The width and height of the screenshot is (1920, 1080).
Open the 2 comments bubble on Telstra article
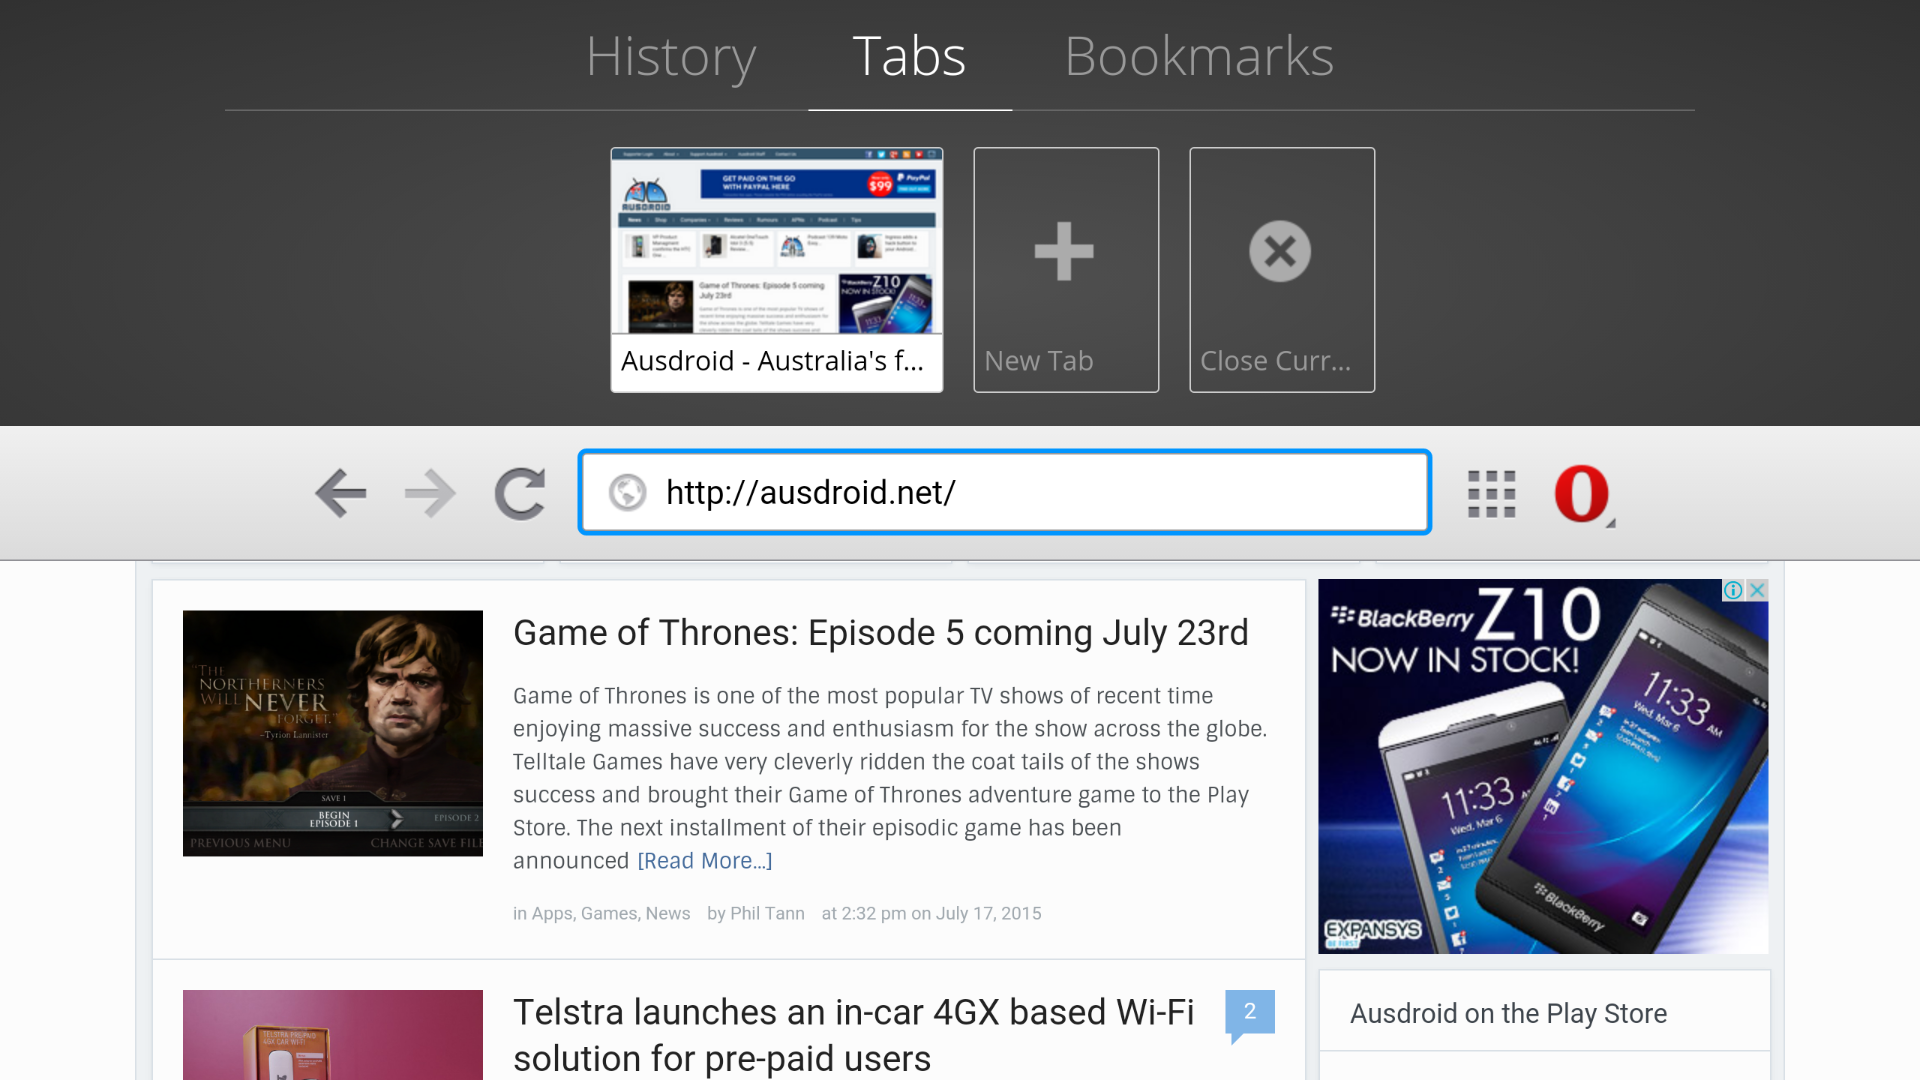(1249, 1014)
